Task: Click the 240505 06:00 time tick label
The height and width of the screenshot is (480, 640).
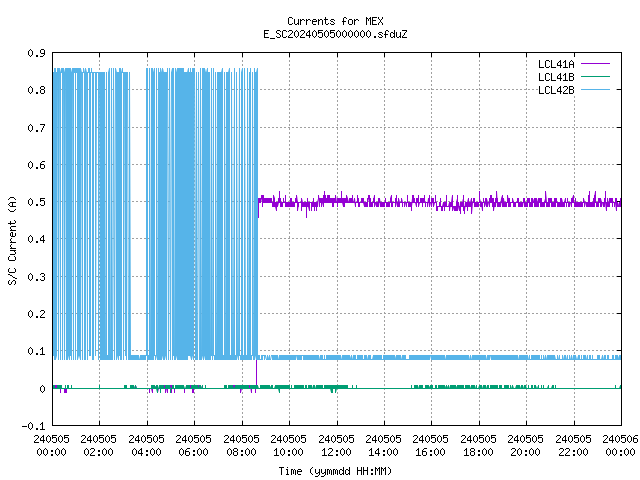Action: [193, 446]
